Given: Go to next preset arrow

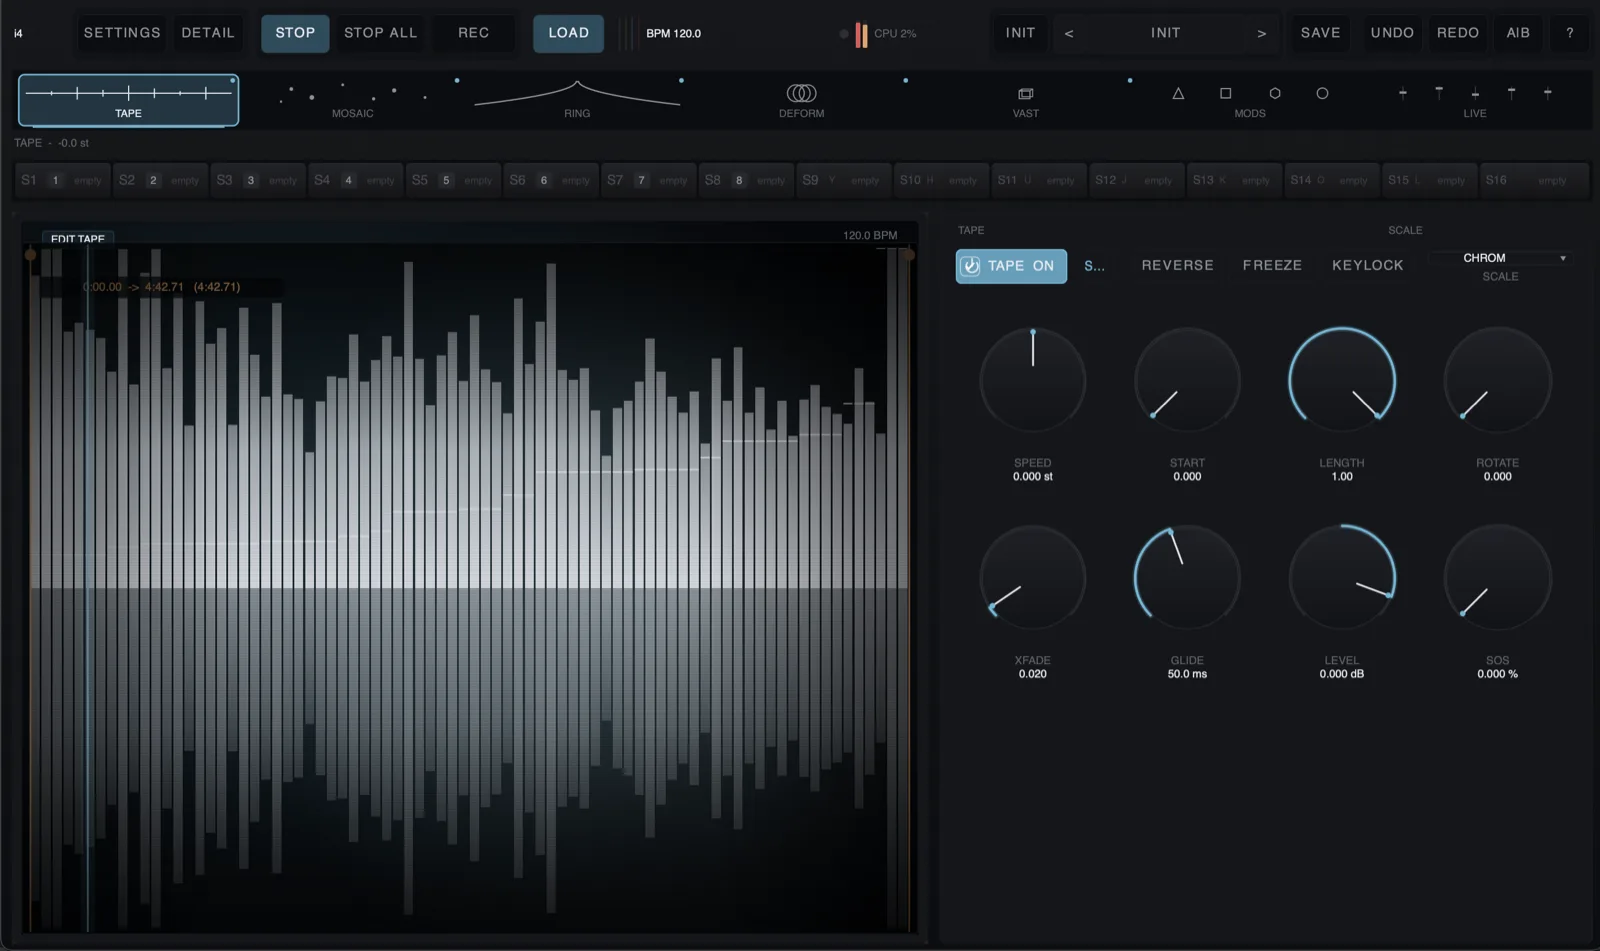Looking at the screenshot, I should pos(1262,33).
